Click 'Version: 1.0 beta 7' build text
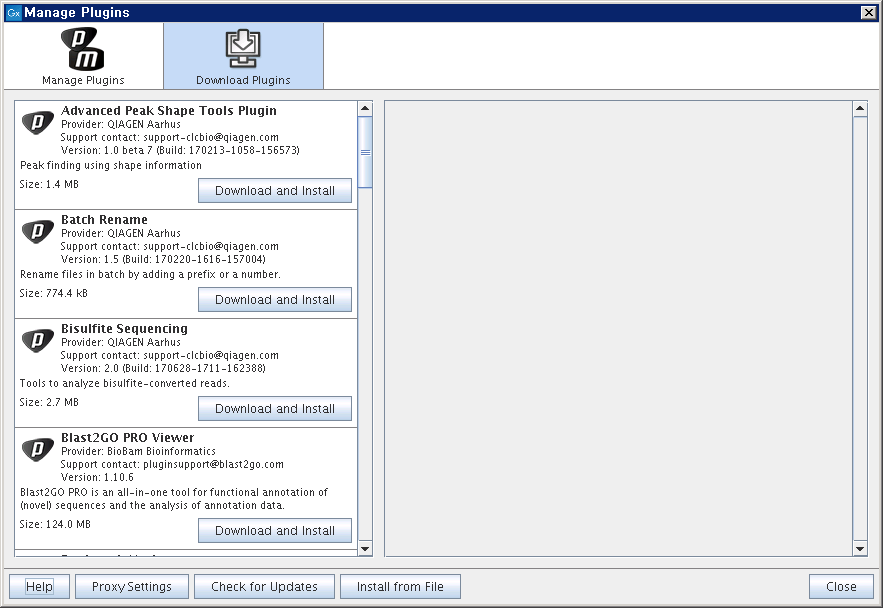 [180, 150]
